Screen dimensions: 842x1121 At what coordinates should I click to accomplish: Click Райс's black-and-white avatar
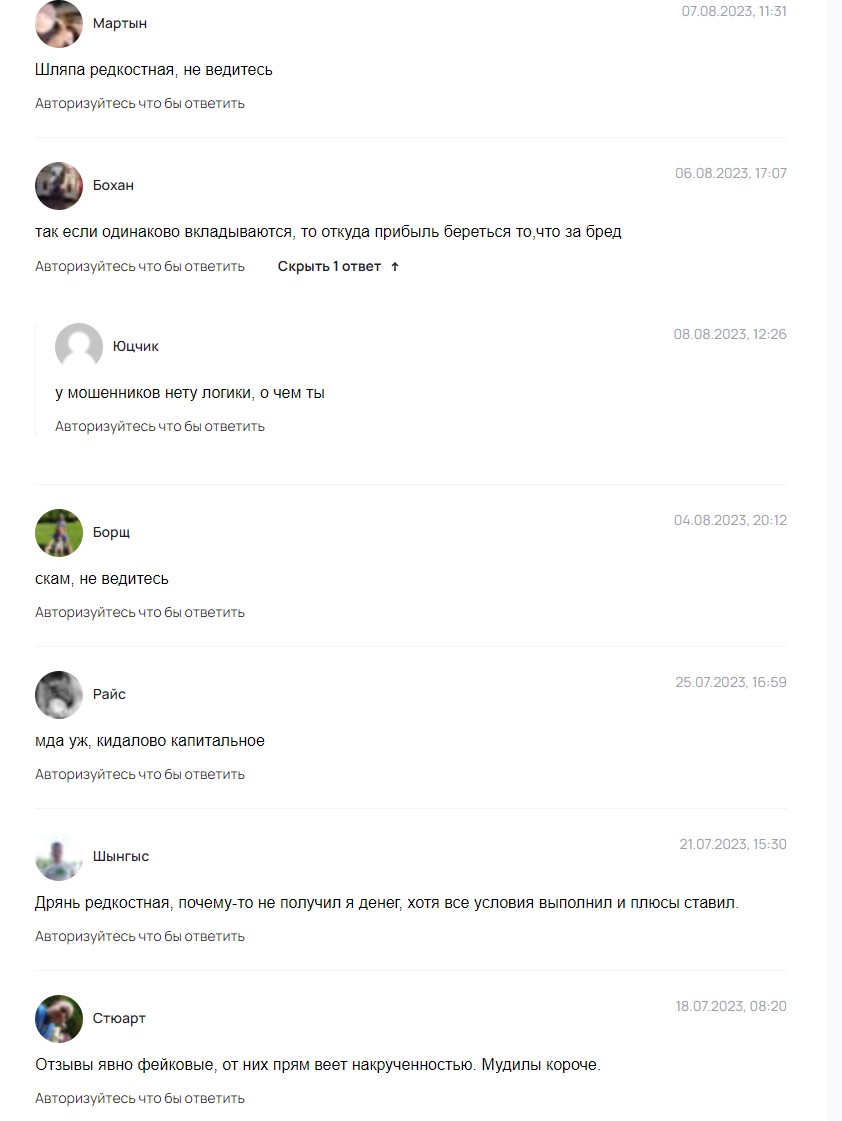(x=59, y=695)
